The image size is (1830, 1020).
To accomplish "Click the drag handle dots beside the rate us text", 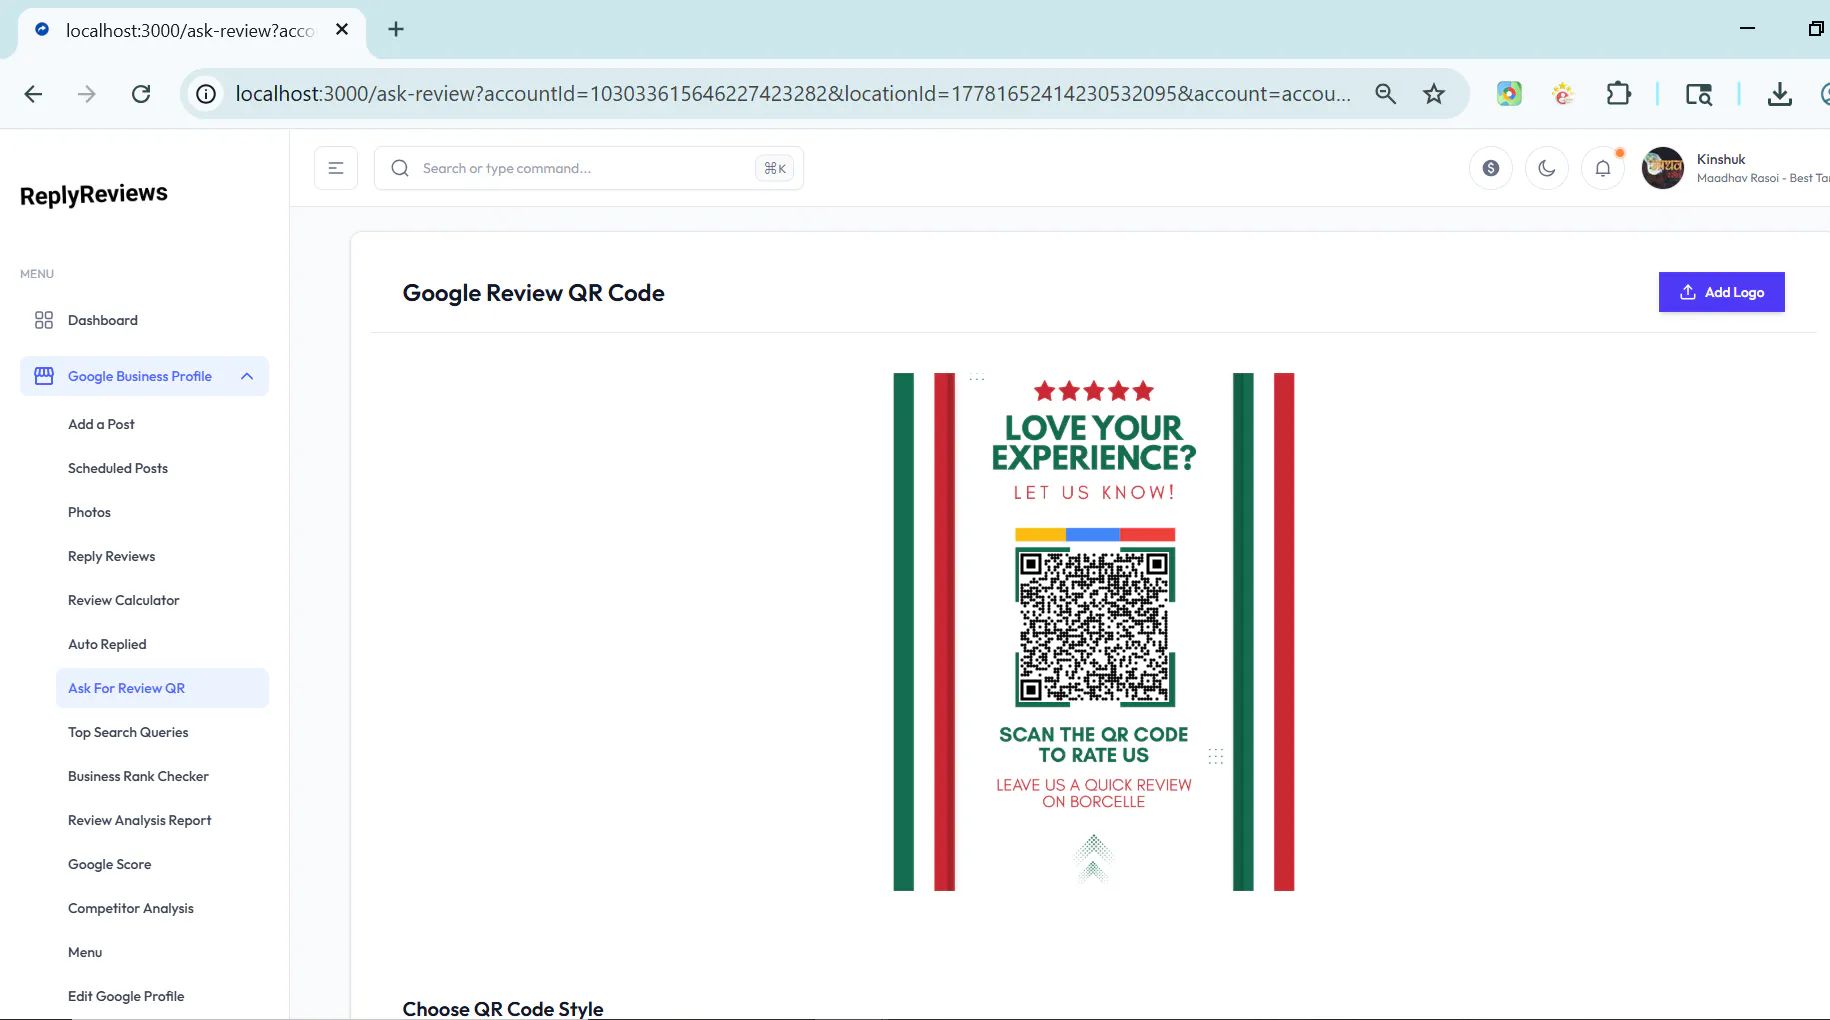I will pyautogui.click(x=1216, y=756).
